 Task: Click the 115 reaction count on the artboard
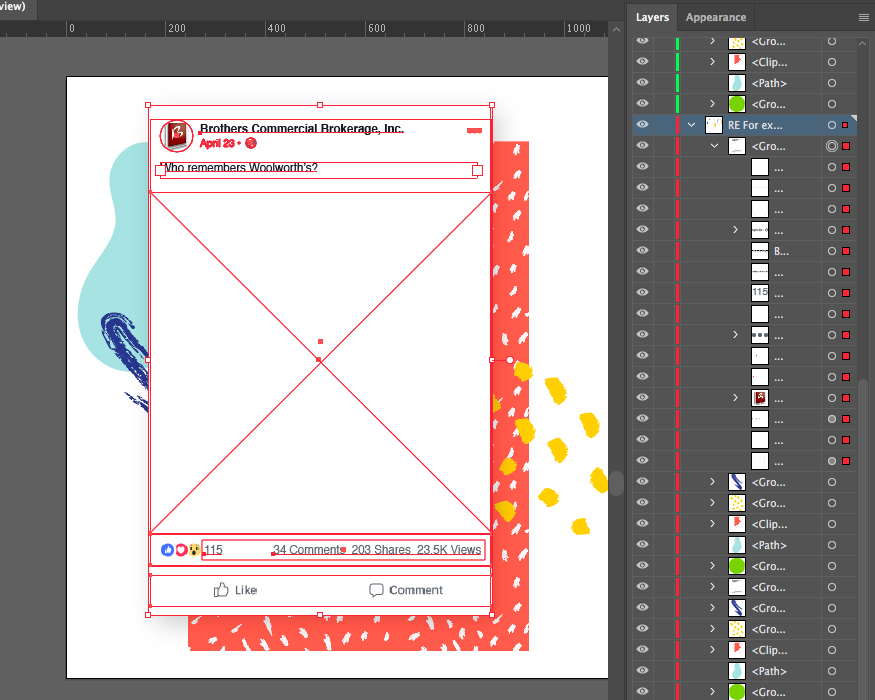tap(214, 550)
